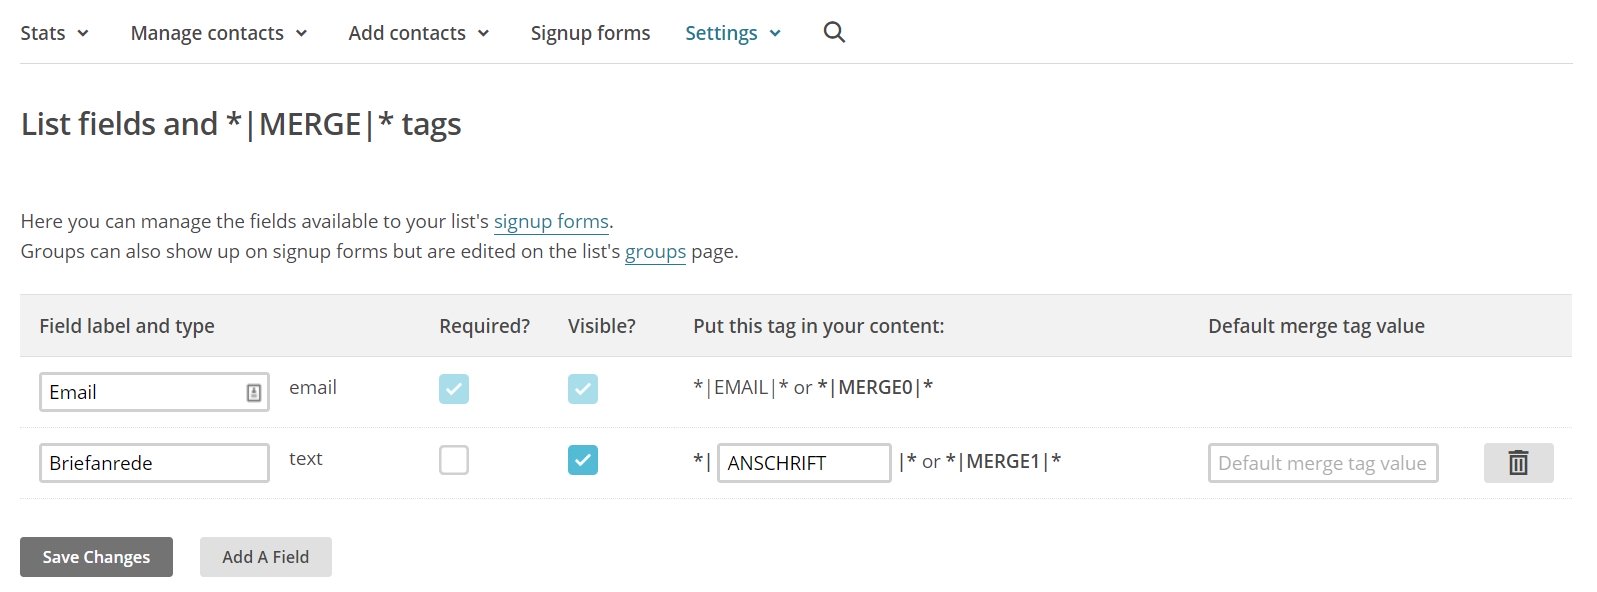
Task: Expand the Add contacts dropdown
Action: 418,32
